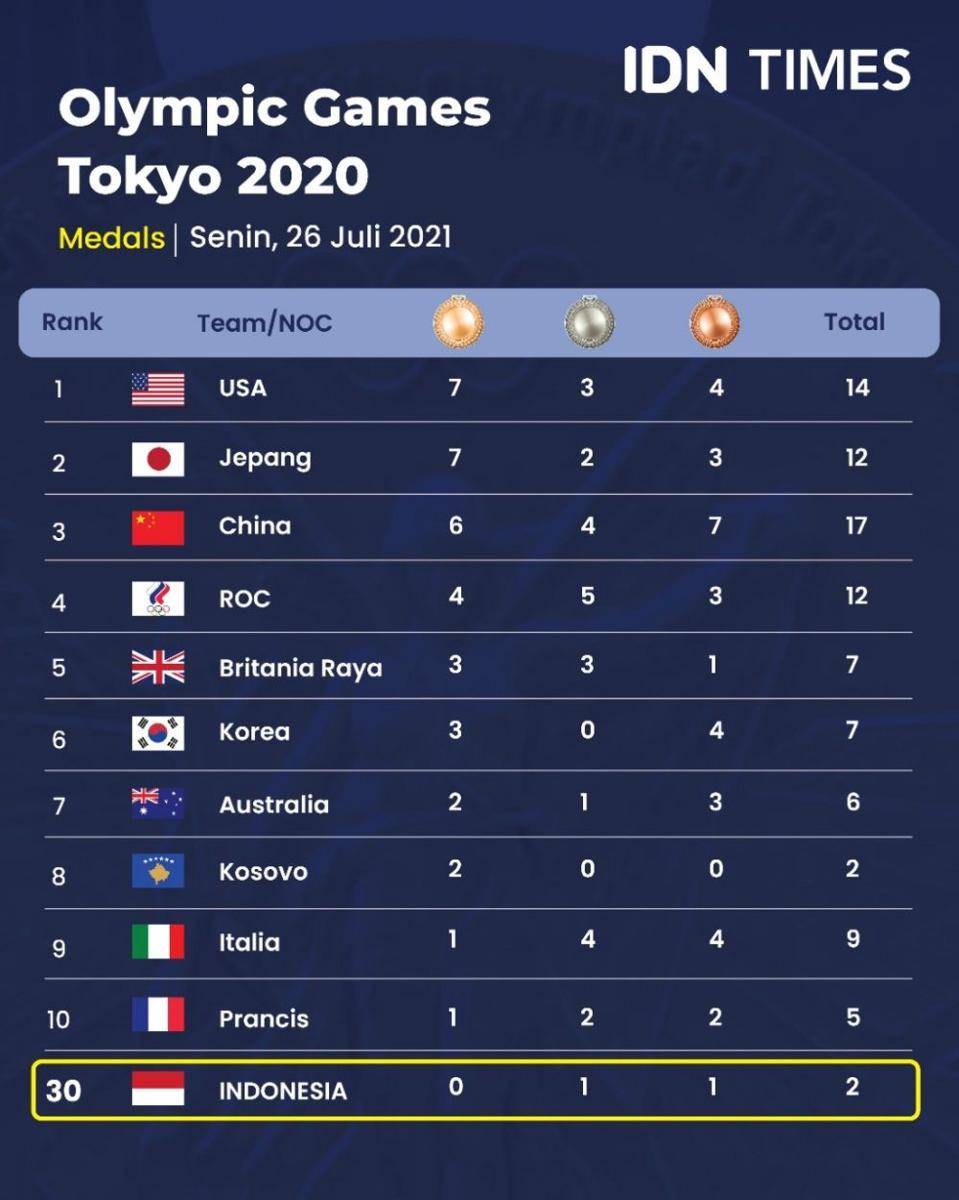Click the Prancis team name

(x=264, y=1019)
